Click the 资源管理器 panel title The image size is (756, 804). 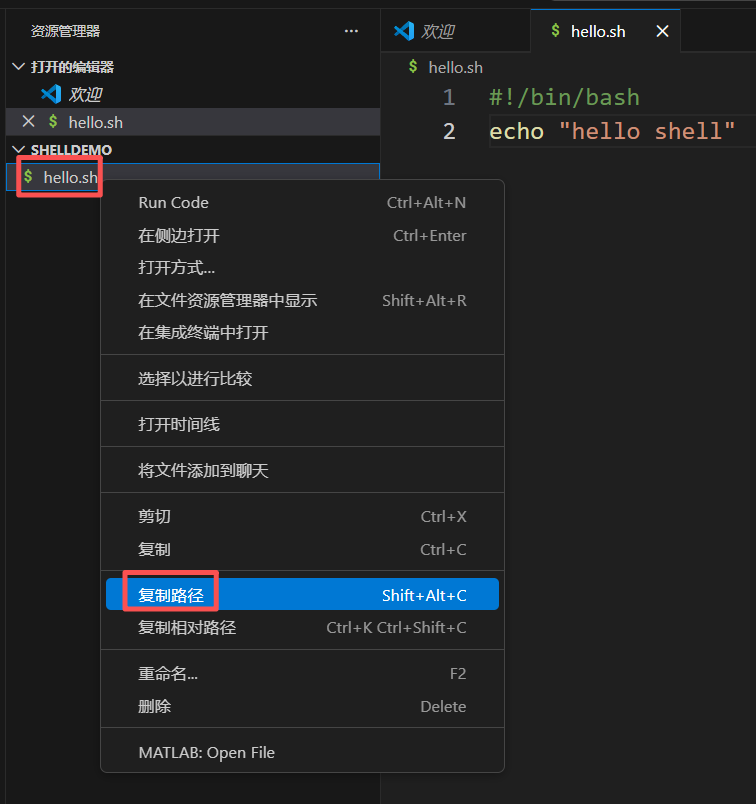click(x=65, y=31)
